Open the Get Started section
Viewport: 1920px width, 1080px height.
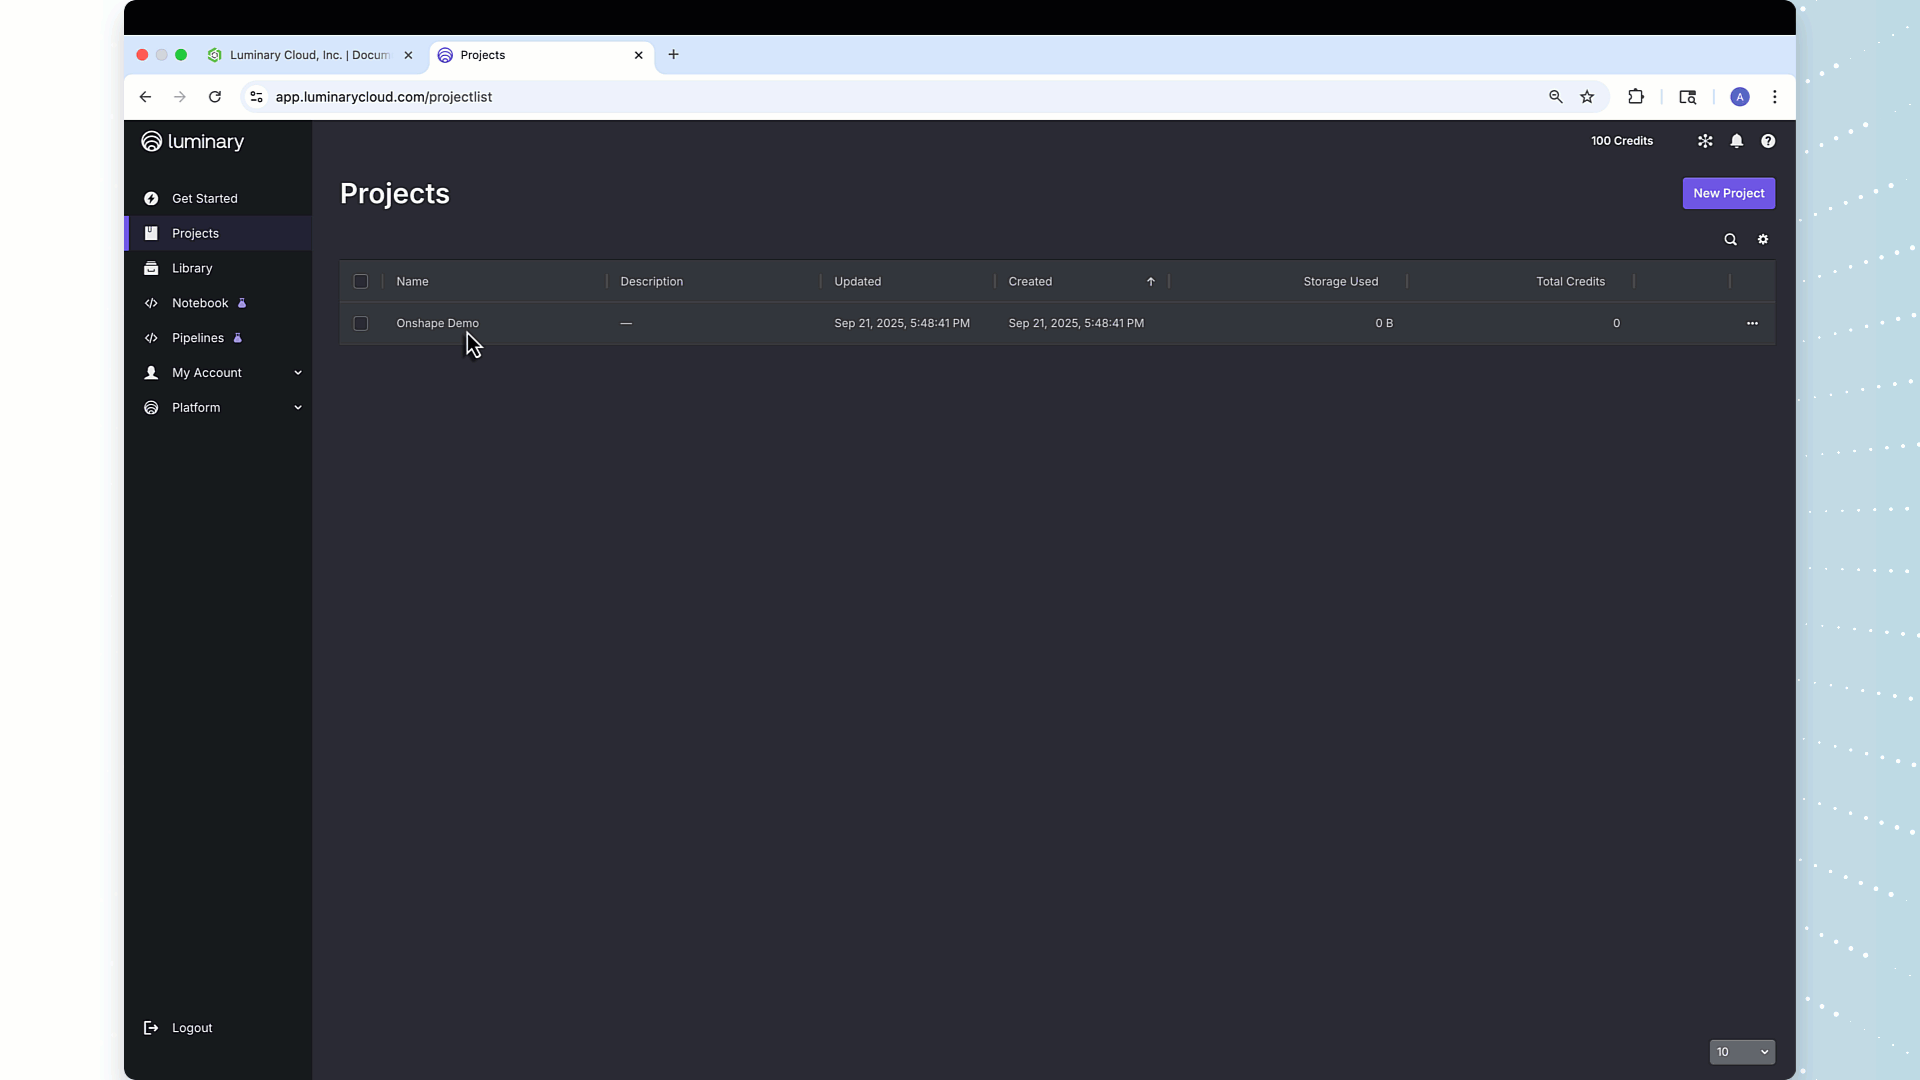click(203, 198)
